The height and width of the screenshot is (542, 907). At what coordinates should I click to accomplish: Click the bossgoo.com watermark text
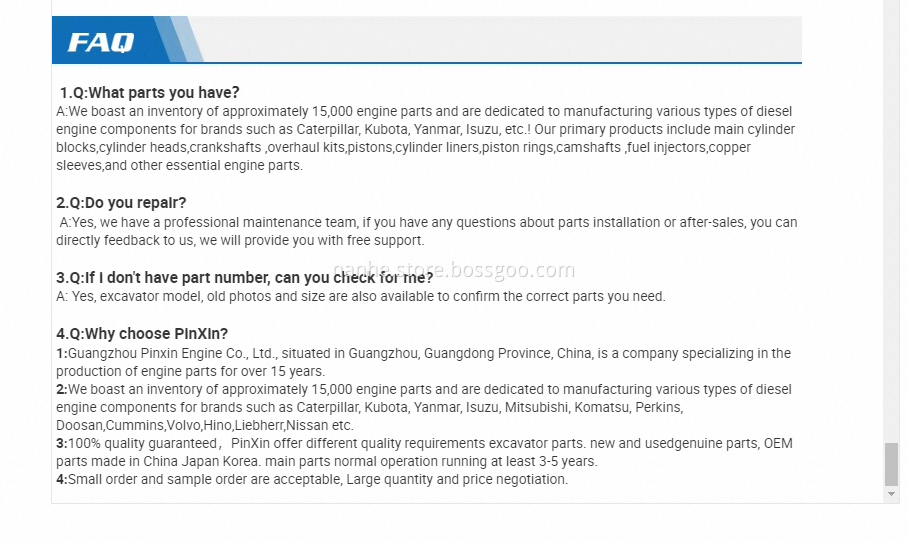[x=455, y=270]
